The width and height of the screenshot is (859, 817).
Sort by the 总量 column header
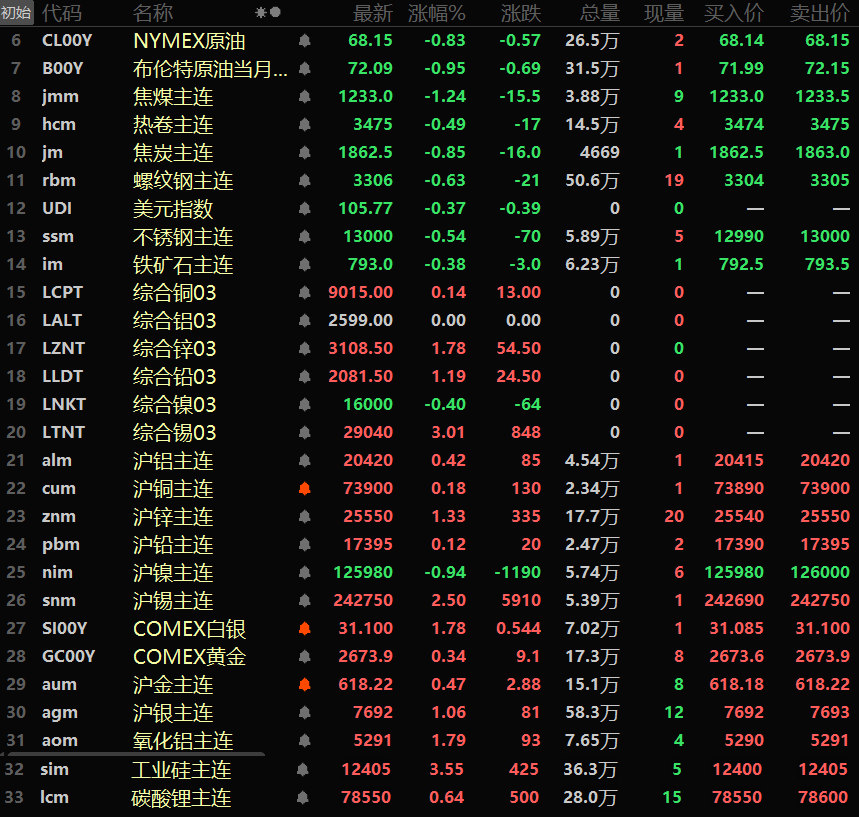tap(600, 13)
